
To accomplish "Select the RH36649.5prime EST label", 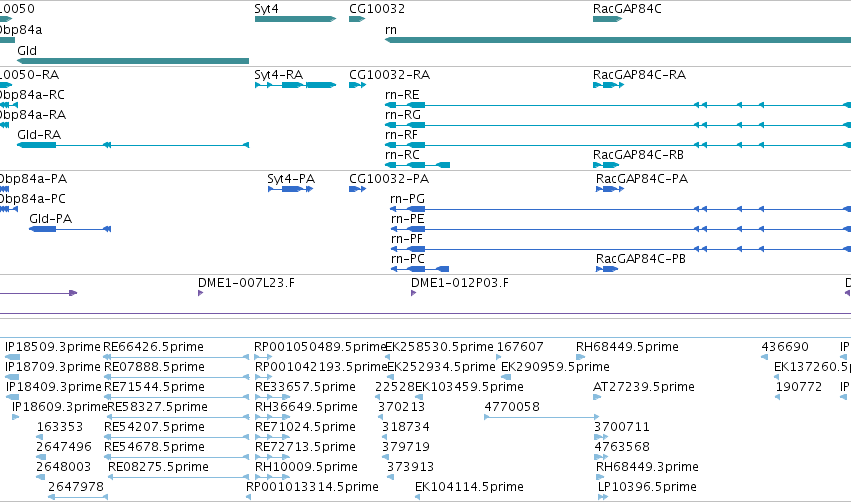I will tap(306, 407).
